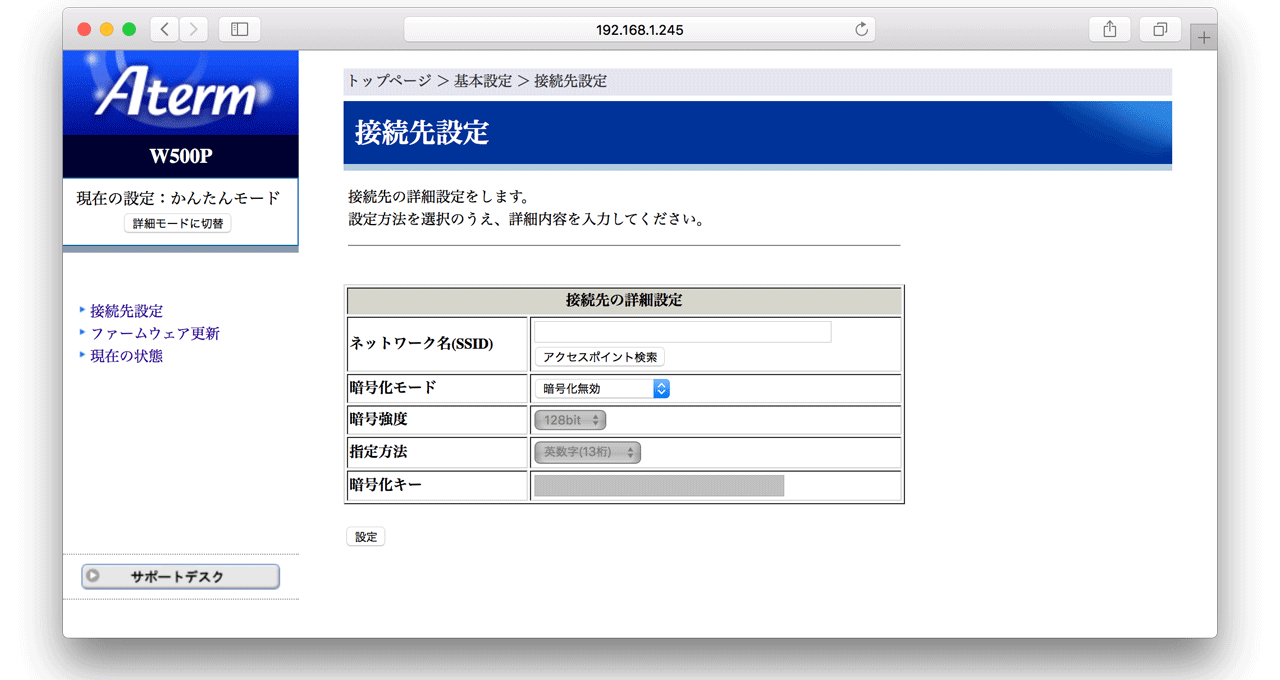Focus the ネットワーク名(SSID) text field
The image size is (1280, 680).
pos(683,332)
